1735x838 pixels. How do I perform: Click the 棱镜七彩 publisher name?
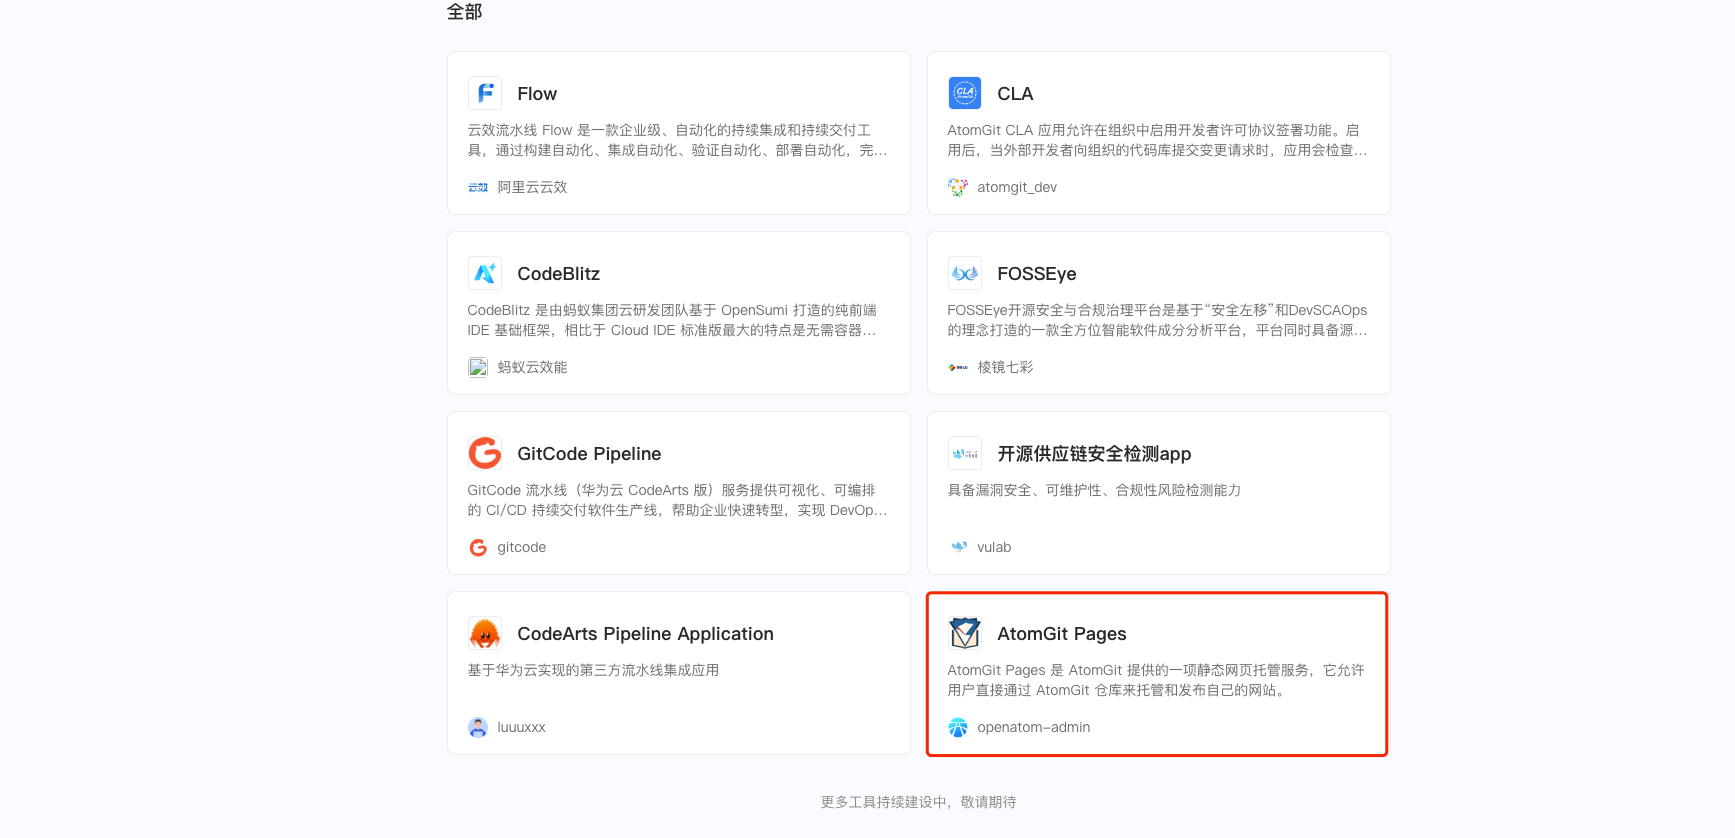[1005, 367]
